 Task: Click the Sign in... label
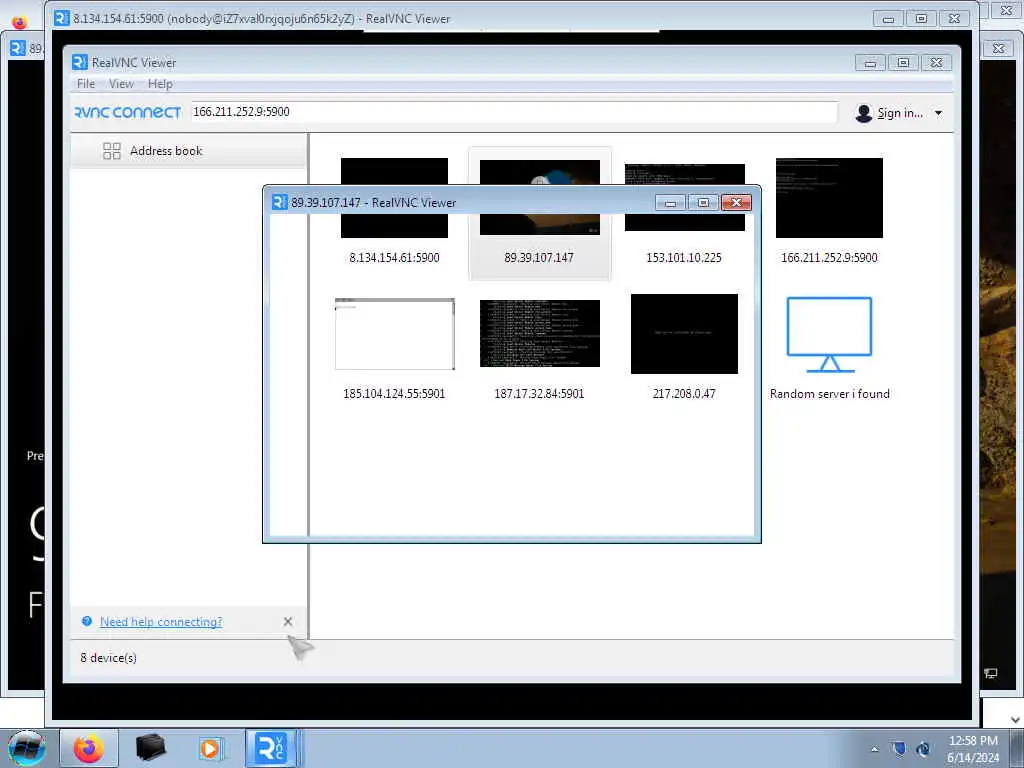click(900, 113)
